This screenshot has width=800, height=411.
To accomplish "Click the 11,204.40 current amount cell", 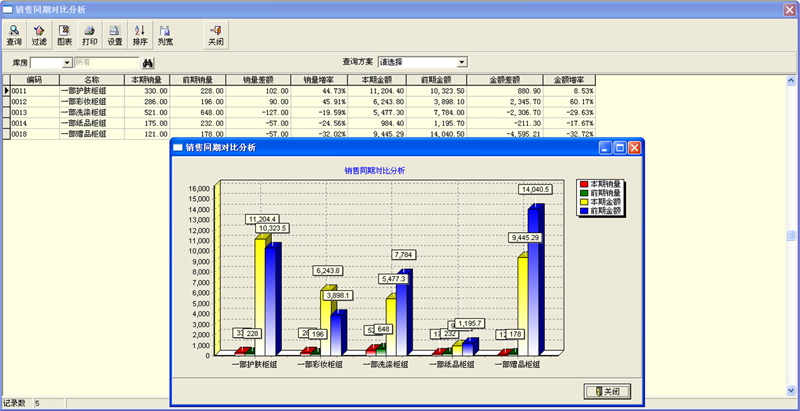I will (x=377, y=91).
